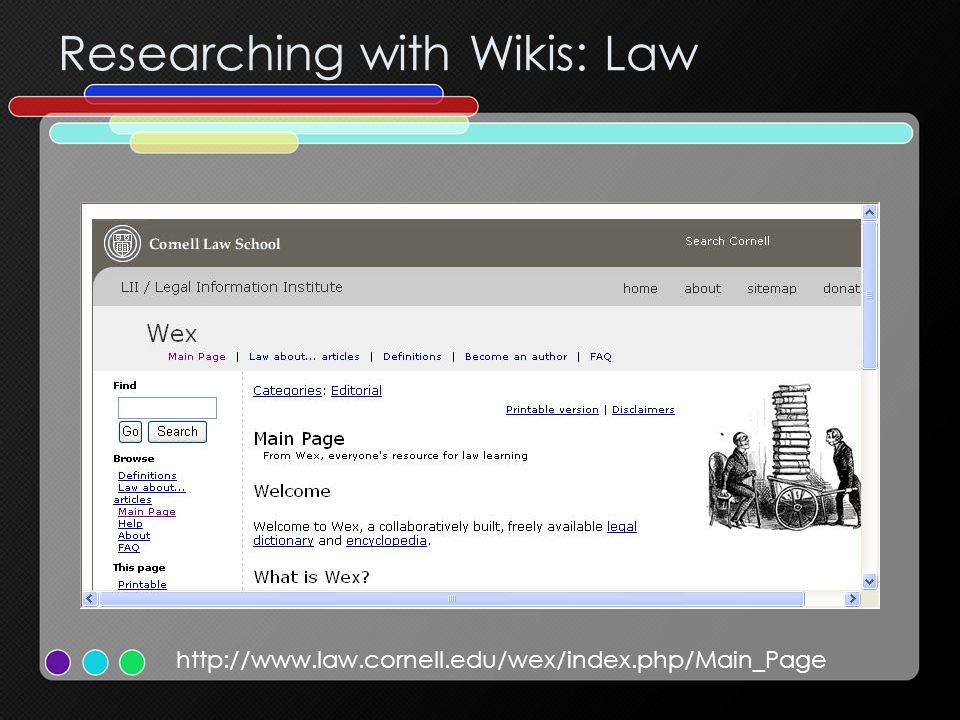Open Become an author page
The height and width of the screenshot is (720, 960).
(x=516, y=356)
